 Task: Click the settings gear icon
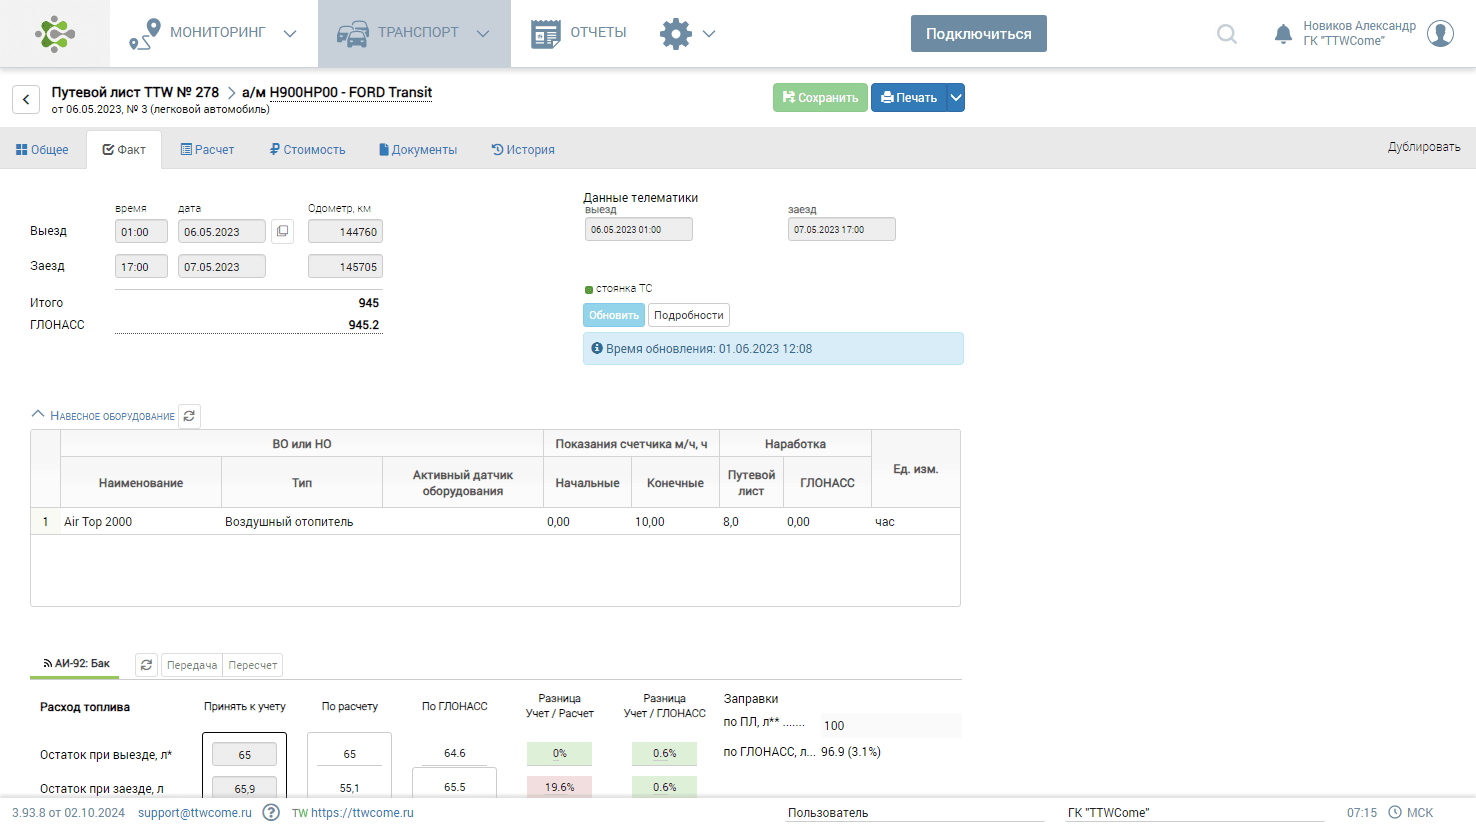tap(676, 33)
